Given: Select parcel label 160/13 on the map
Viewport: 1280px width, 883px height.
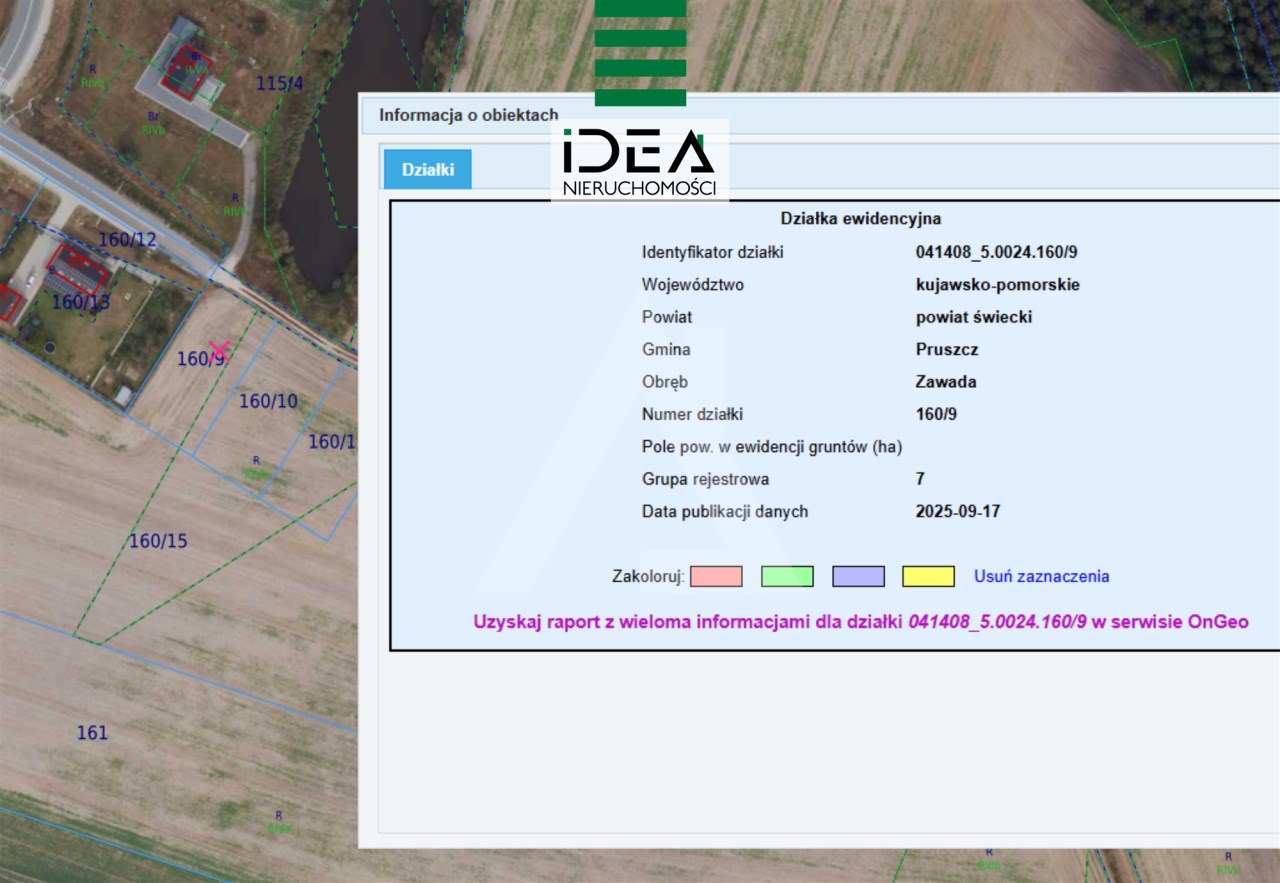Looking at the screenshot, I should 81,301.
